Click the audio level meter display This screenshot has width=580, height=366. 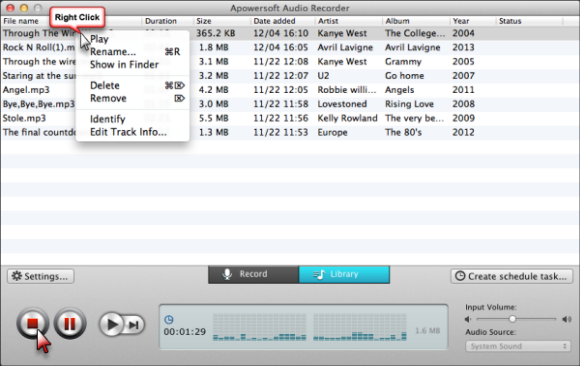coord(310,327)
